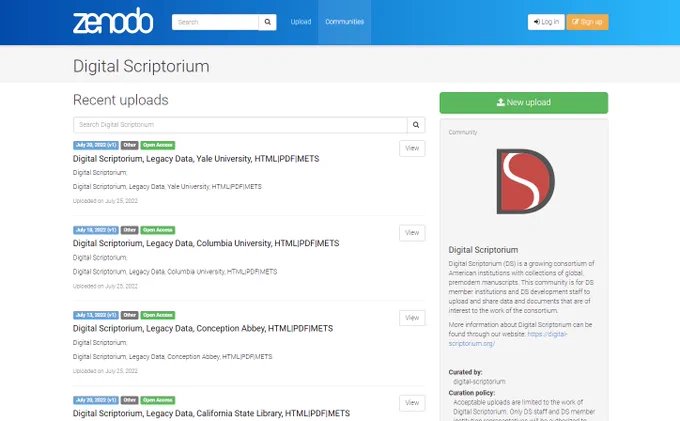Click the Recent uploads heading

click(121, 100)
